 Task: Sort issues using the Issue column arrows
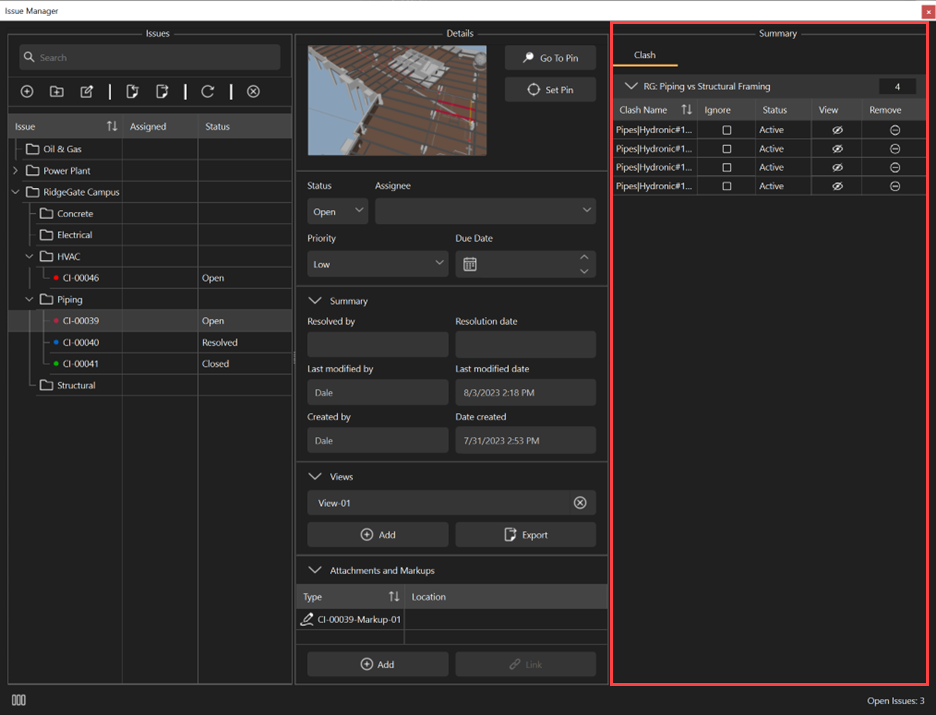coord(112,127)
